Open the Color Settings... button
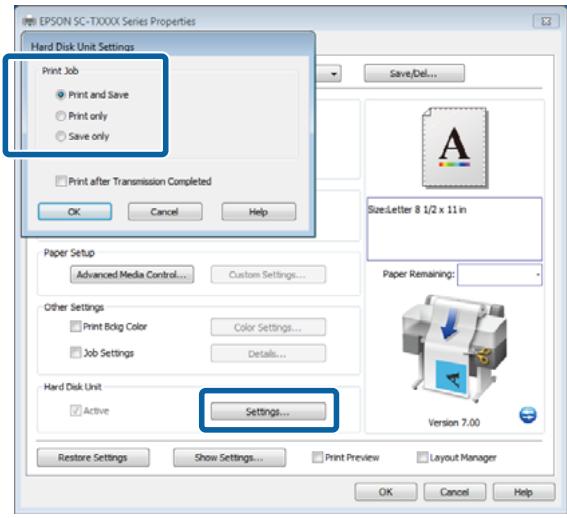 tap(268, 327)
